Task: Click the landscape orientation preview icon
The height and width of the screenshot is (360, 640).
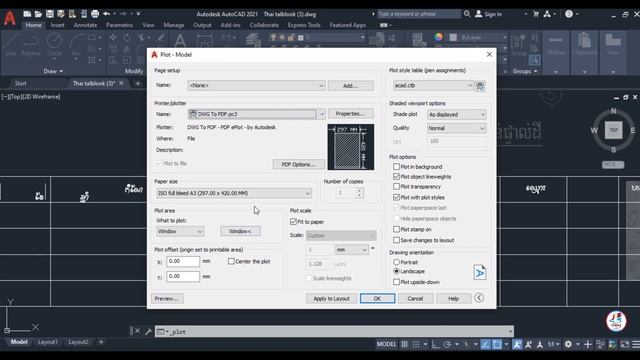Action: (x=480, y=272)
